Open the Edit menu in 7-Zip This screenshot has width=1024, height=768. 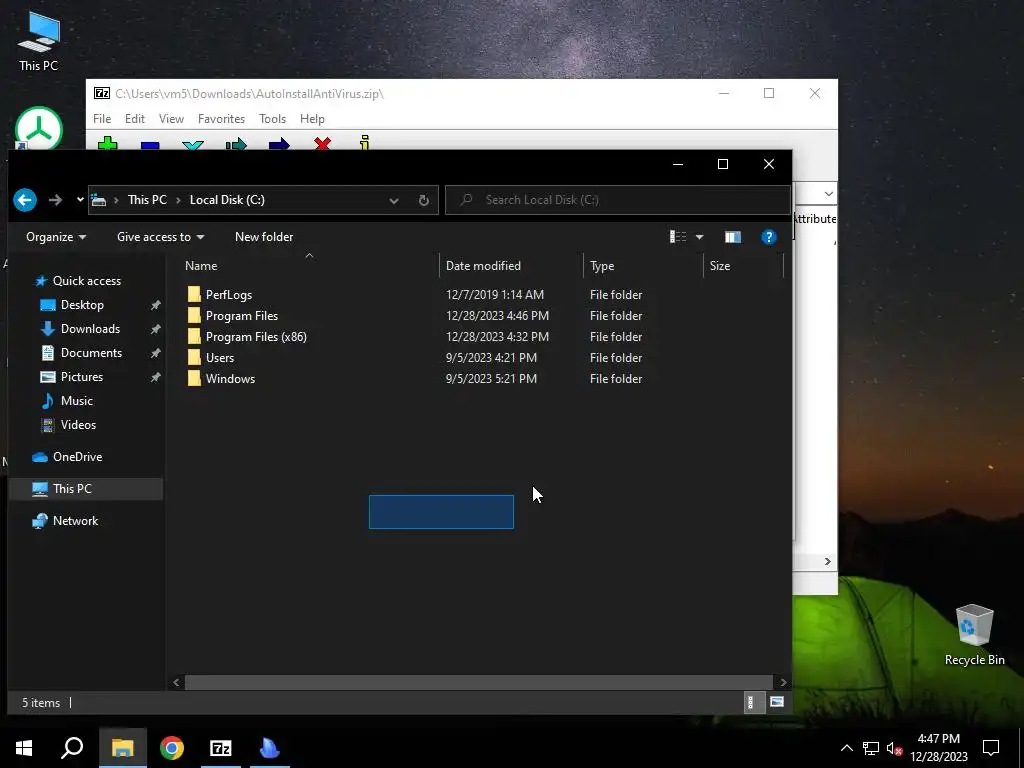click(135, 119)
